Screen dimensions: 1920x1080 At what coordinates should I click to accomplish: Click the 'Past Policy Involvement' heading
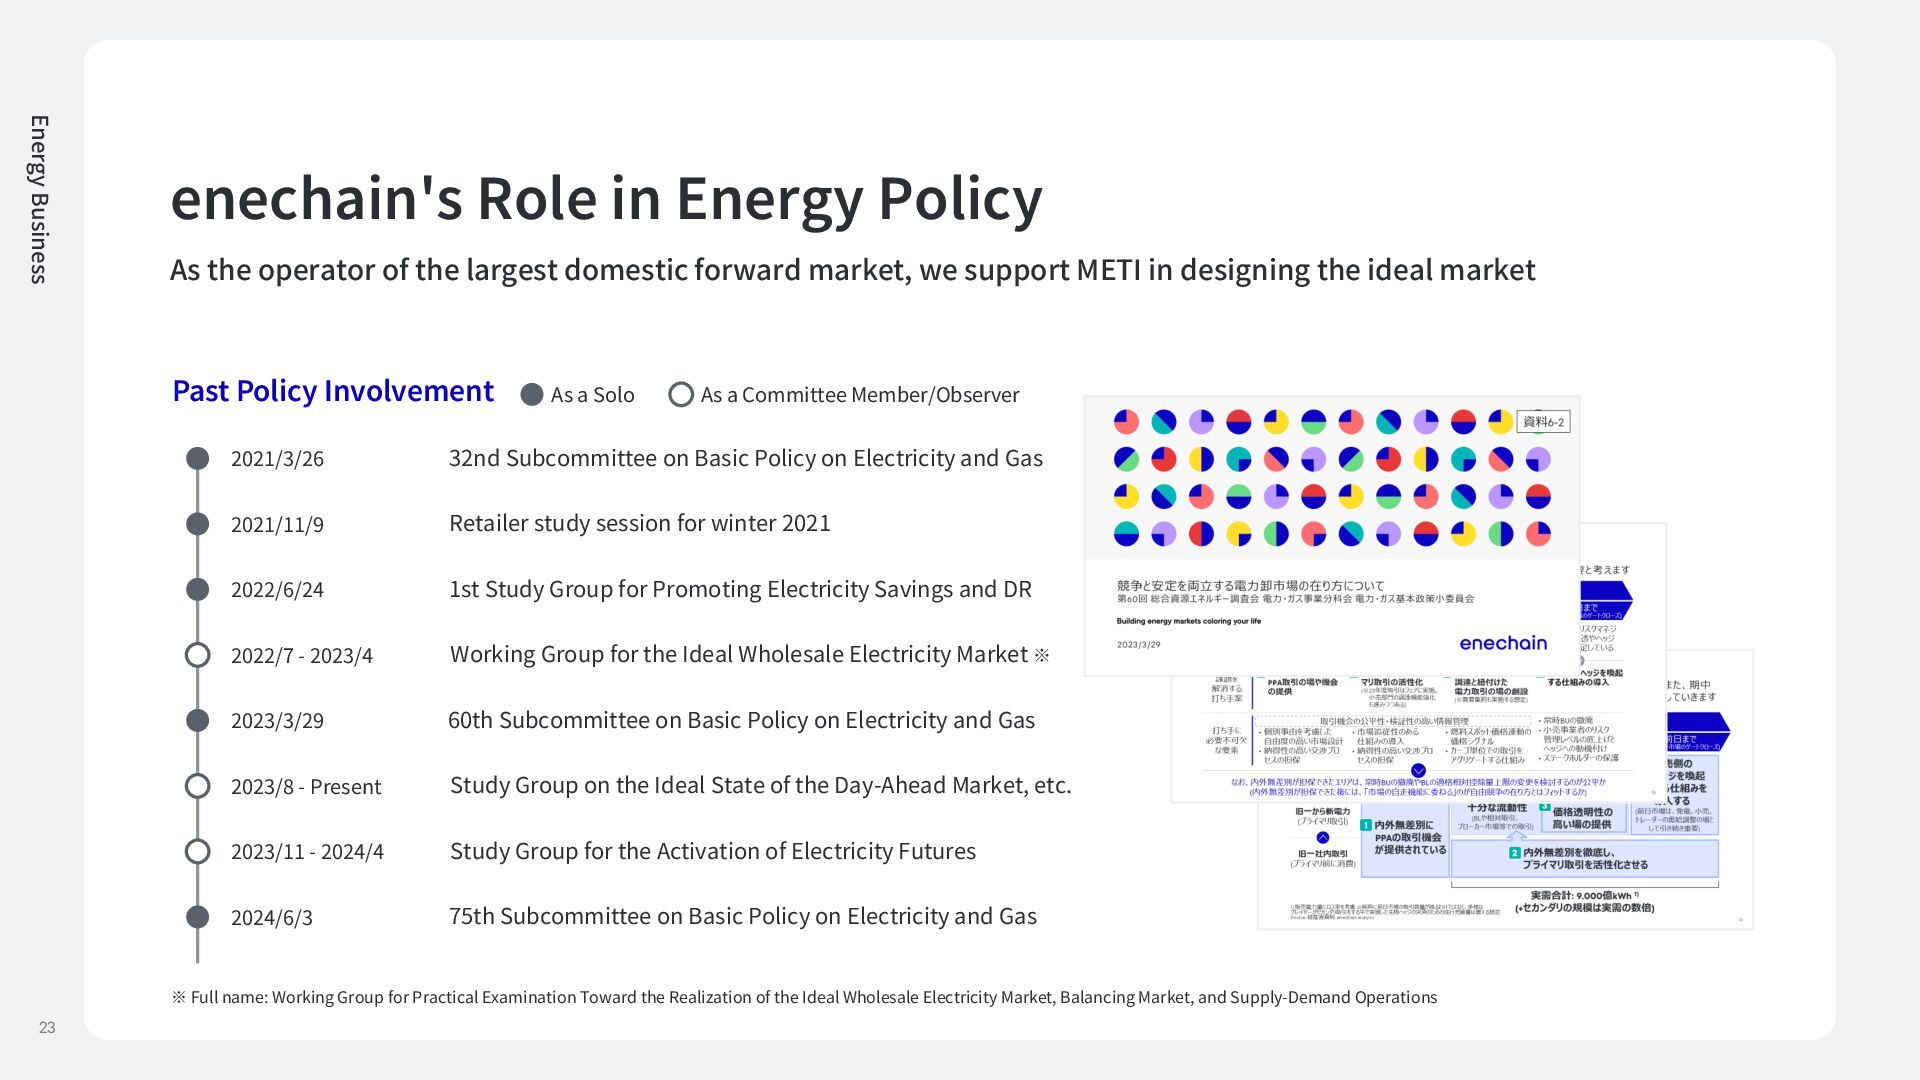pos(333,391)
